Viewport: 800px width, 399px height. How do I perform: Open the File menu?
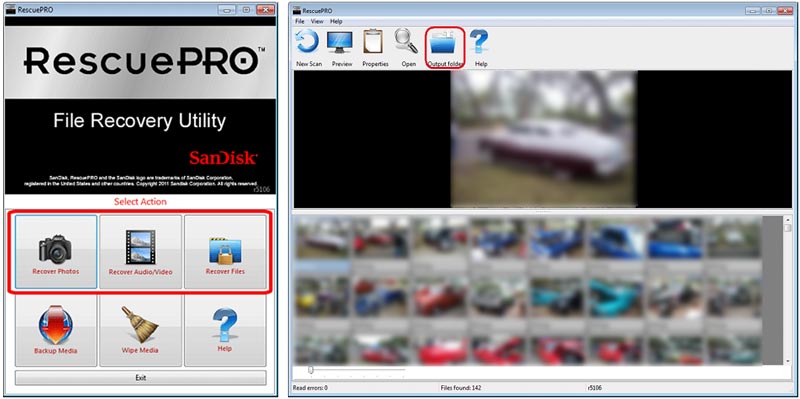pos(299,21)
